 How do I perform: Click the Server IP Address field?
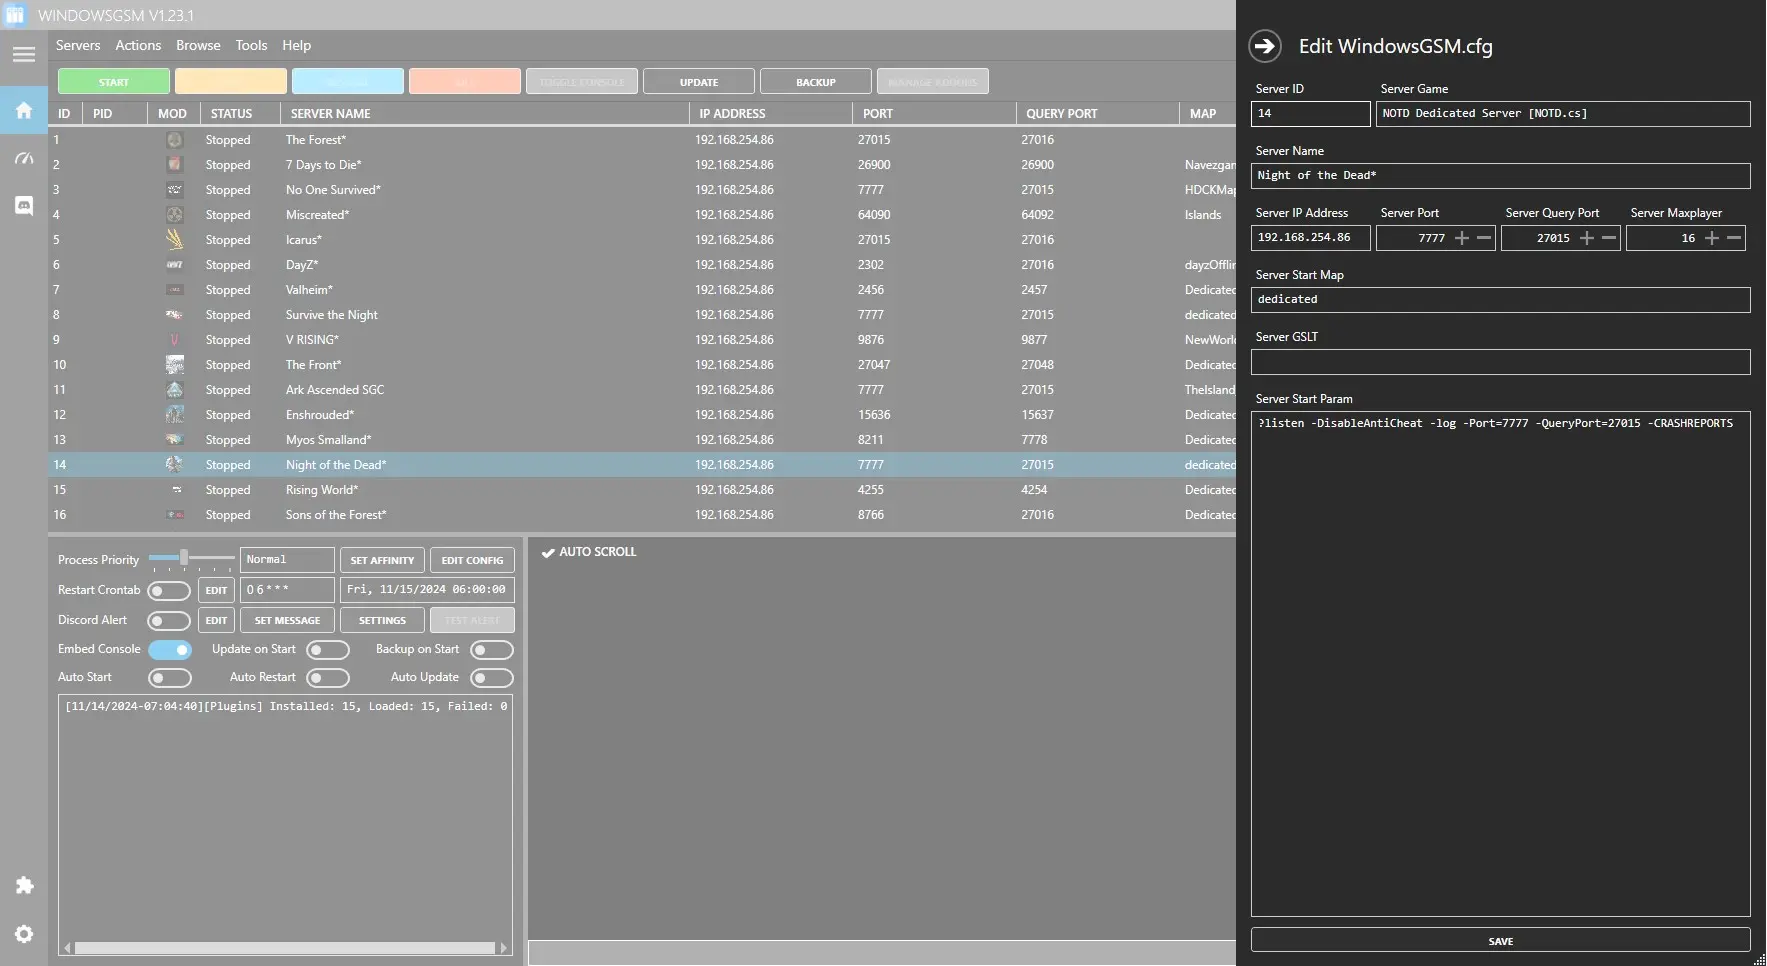[1310, 238]
